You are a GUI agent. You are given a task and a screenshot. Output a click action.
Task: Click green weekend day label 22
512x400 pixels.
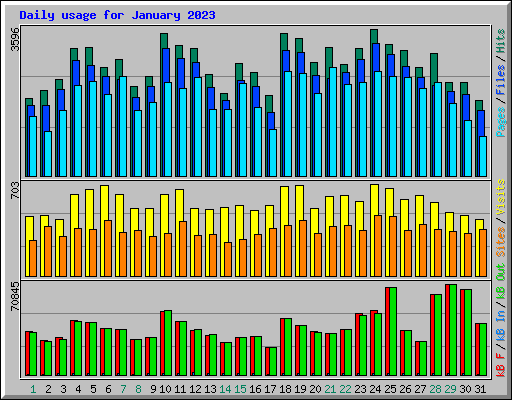tap(345, 389)
